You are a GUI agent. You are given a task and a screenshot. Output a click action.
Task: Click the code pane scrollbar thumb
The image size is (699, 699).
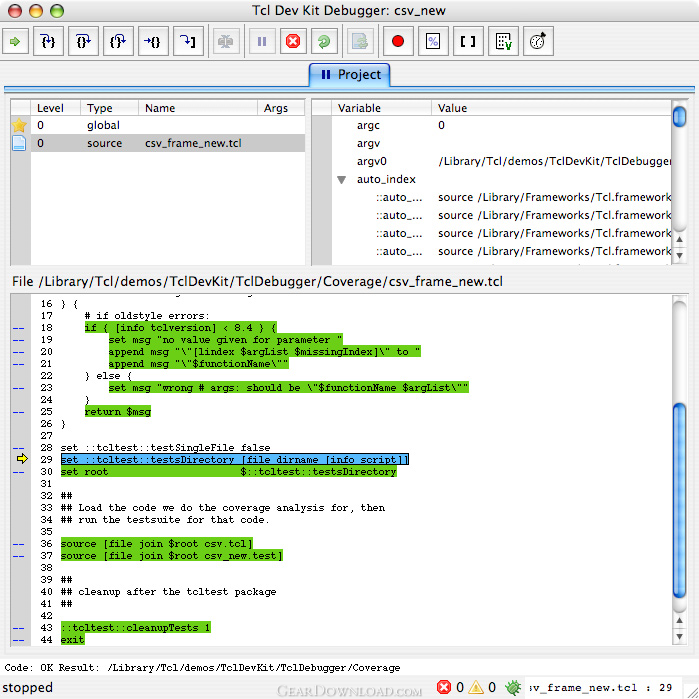(x=679, y=500)
